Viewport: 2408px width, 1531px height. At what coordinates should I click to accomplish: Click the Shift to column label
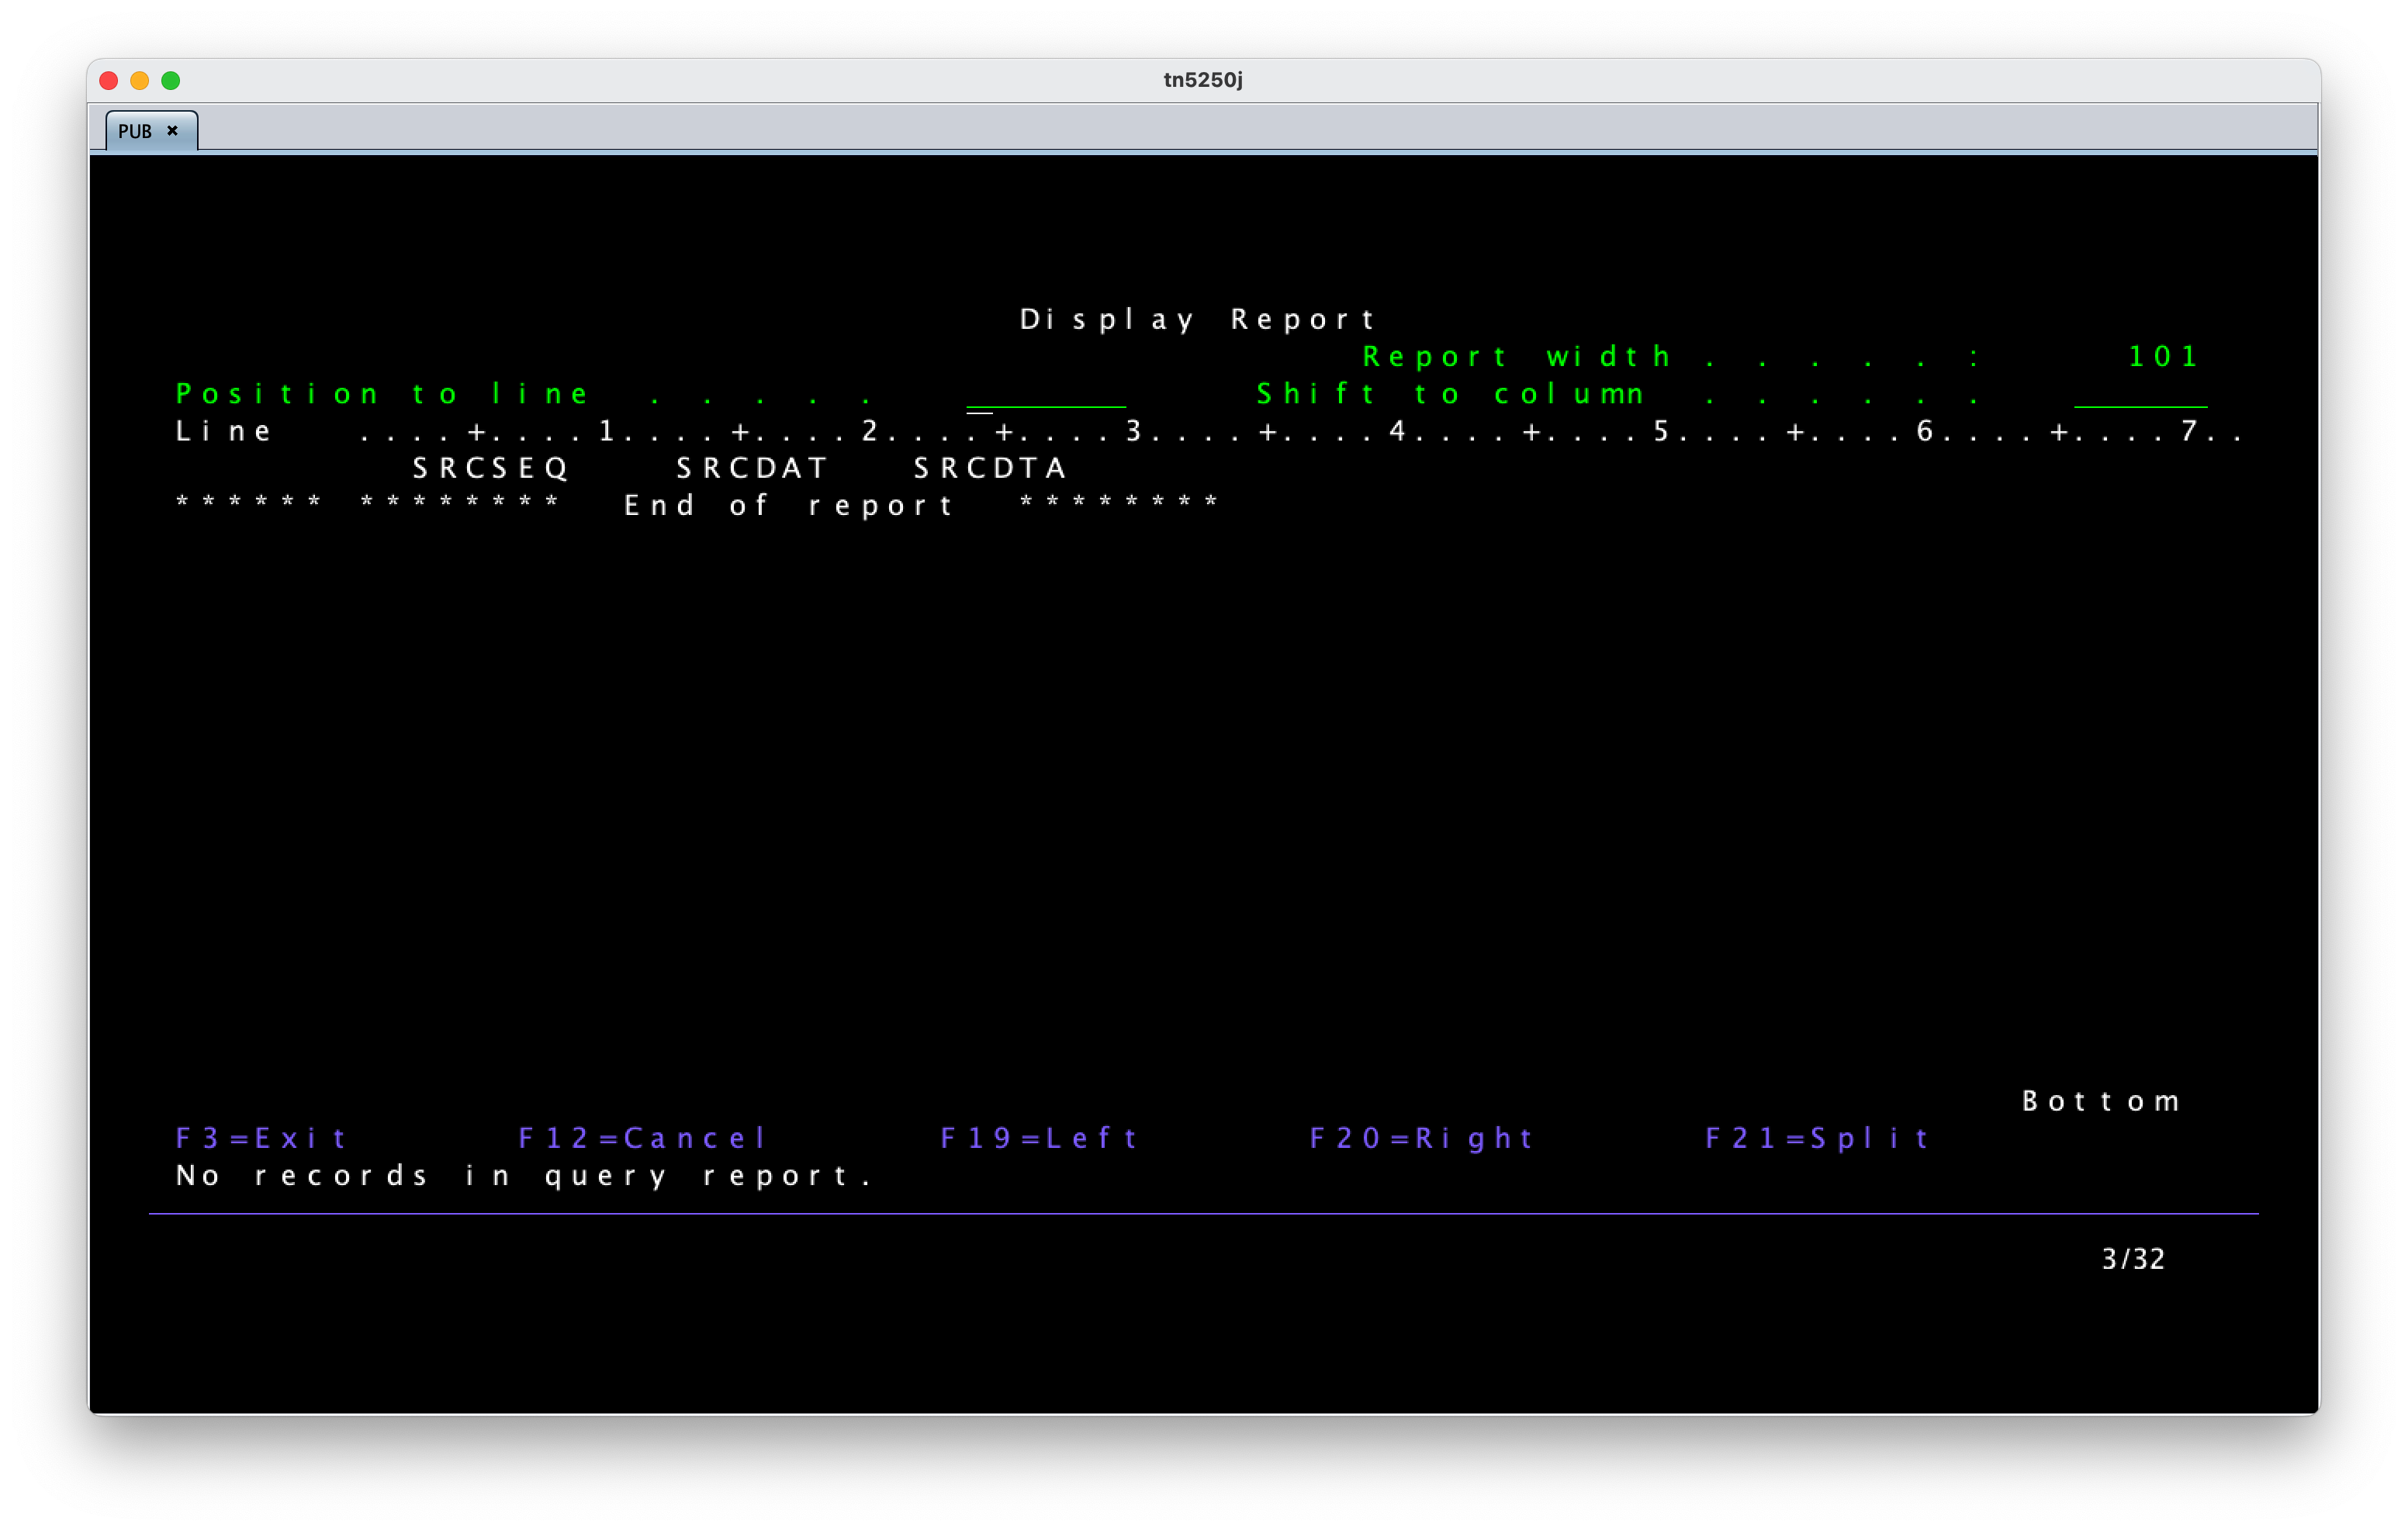[1450, 394]
